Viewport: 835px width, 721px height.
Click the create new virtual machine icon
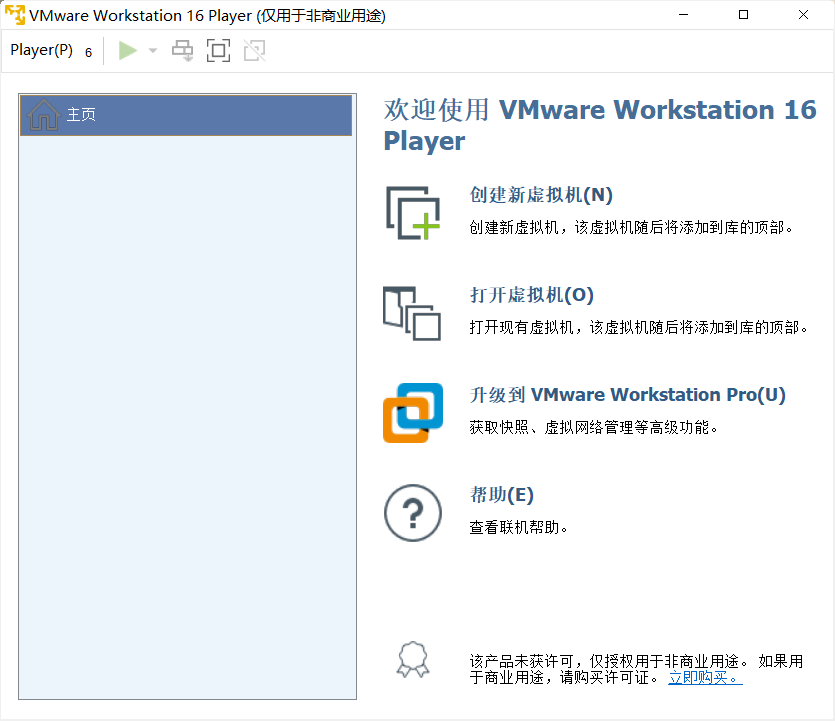413,212
